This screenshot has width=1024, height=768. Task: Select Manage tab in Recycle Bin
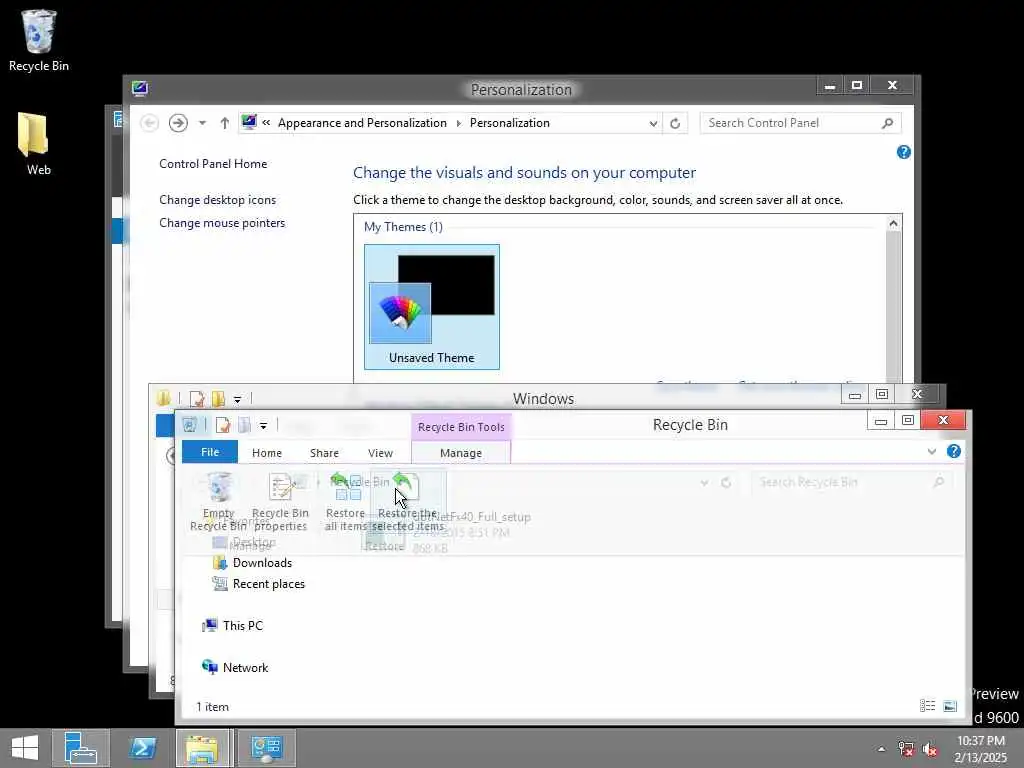[461, 453]
